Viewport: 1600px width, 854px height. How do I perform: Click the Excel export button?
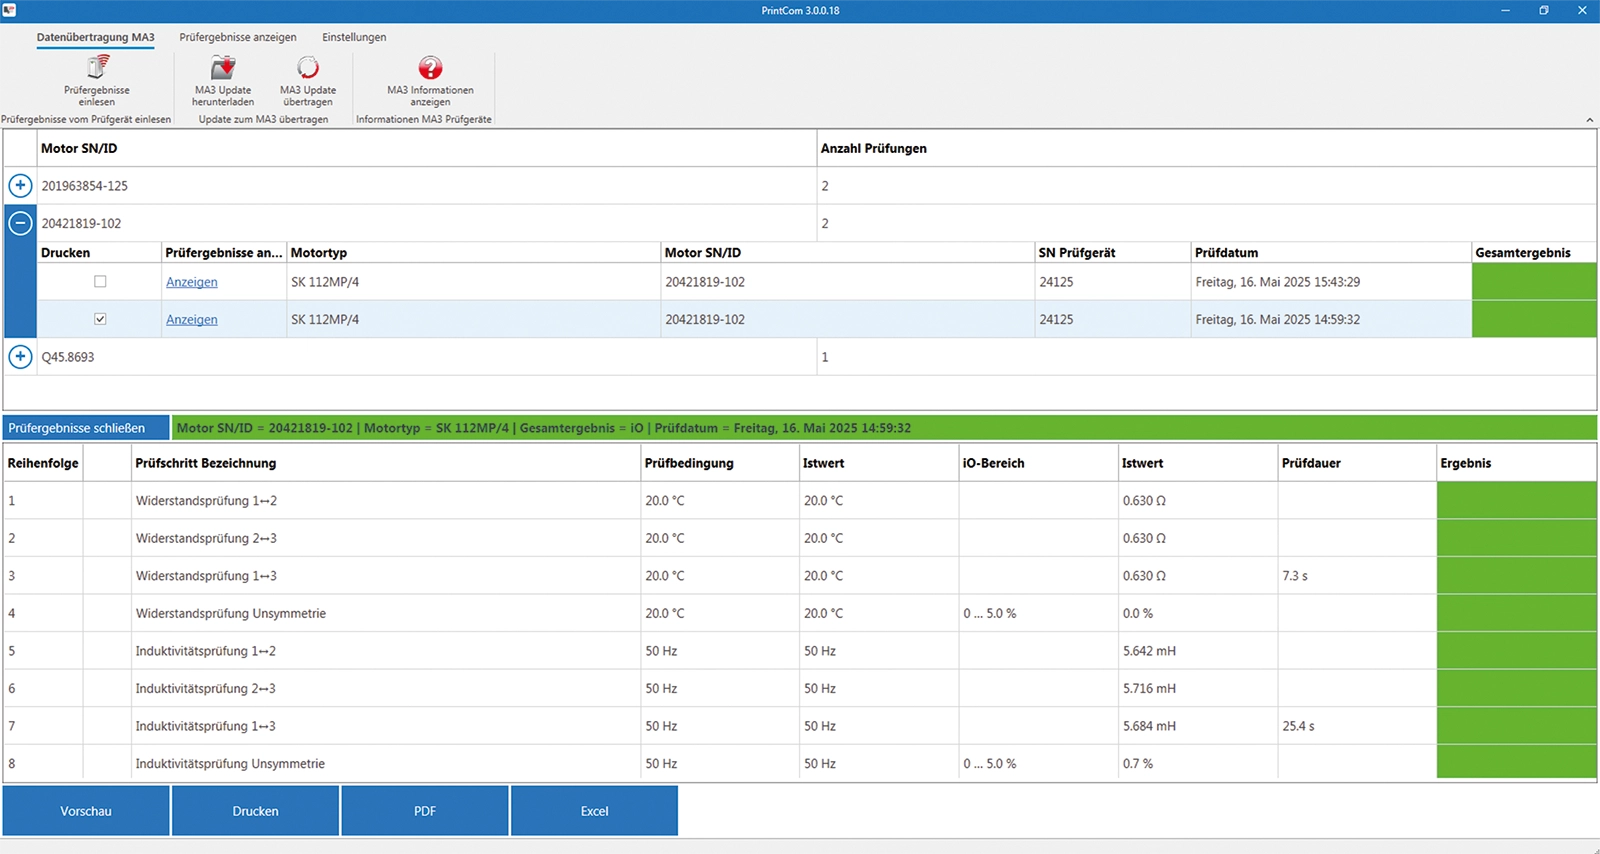tap(594, 811)
